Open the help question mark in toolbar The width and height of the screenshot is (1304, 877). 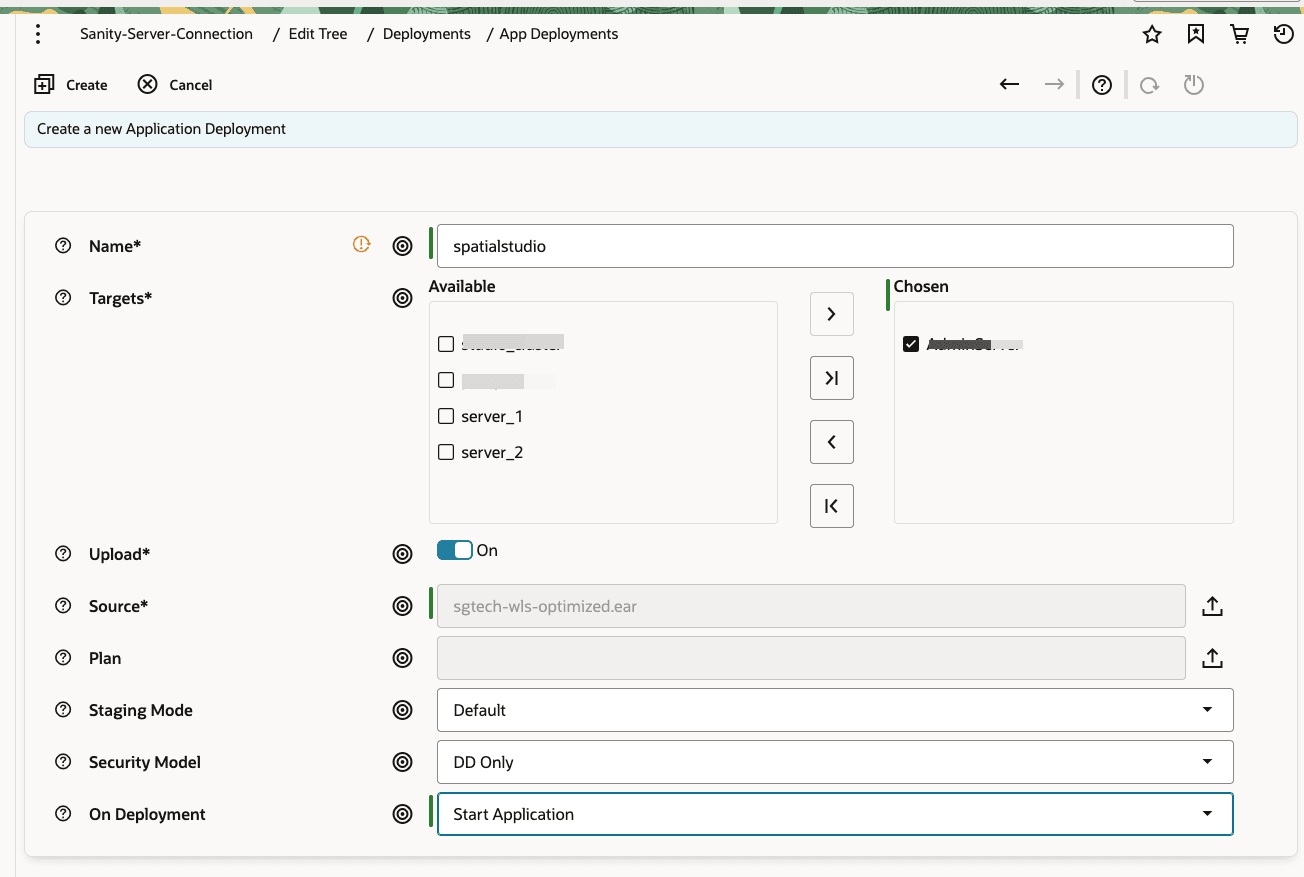pos(1102,85)
